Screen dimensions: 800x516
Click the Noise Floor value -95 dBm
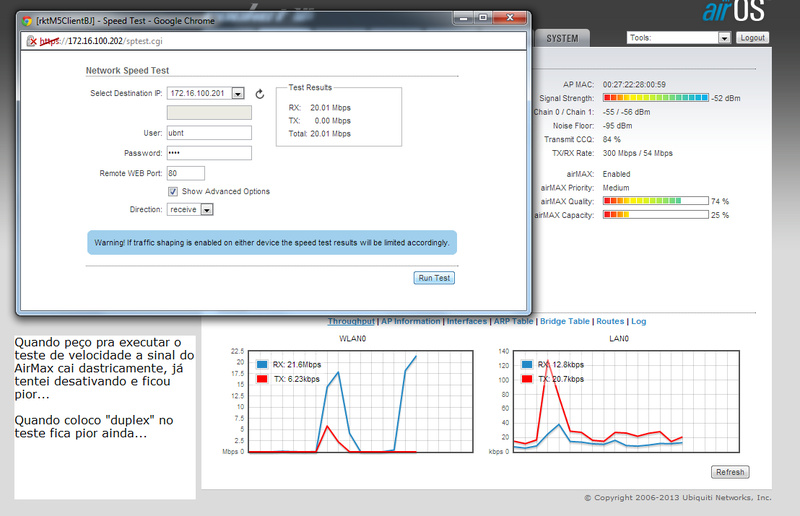pyautogui.click(x=617, y=126)
